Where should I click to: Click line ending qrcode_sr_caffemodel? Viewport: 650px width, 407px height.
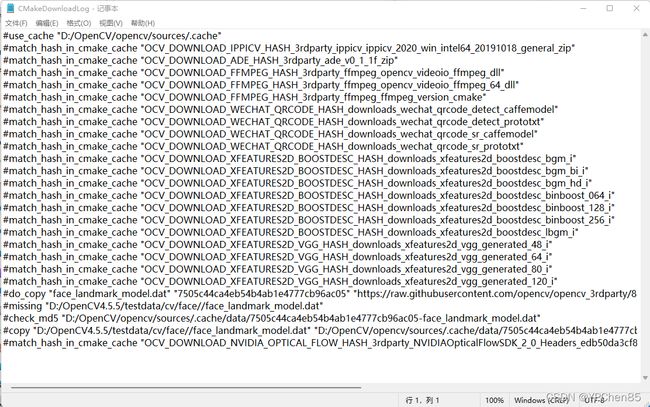pos(270,134)
